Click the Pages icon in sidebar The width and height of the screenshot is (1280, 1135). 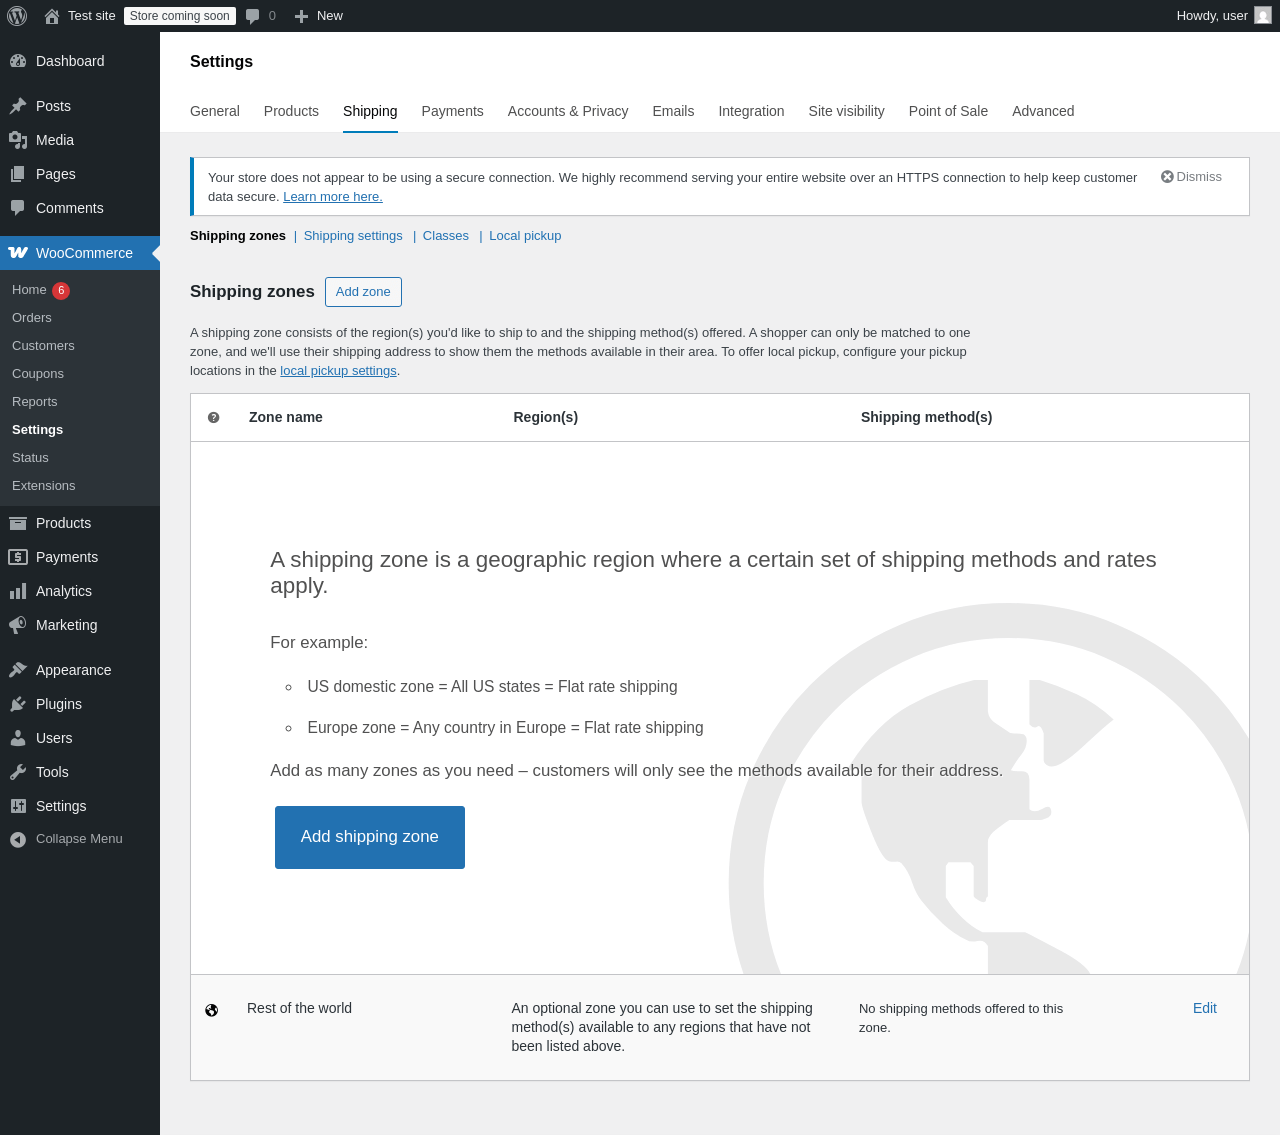[18, 174]
